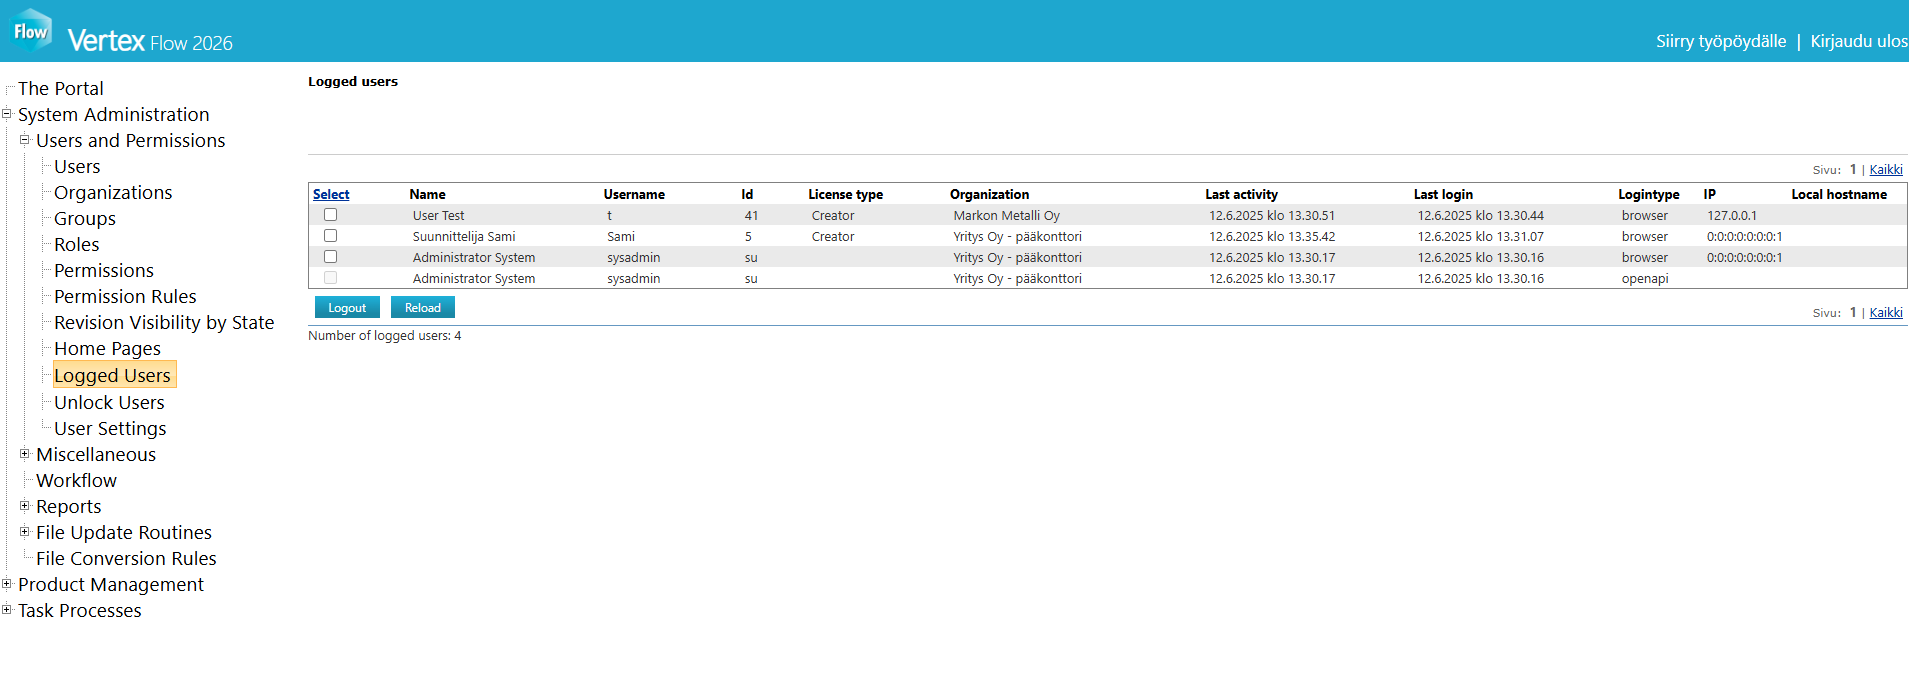Click the Select column header link
Viewport: 1909px width, 677px height.
tap(331, 194)
